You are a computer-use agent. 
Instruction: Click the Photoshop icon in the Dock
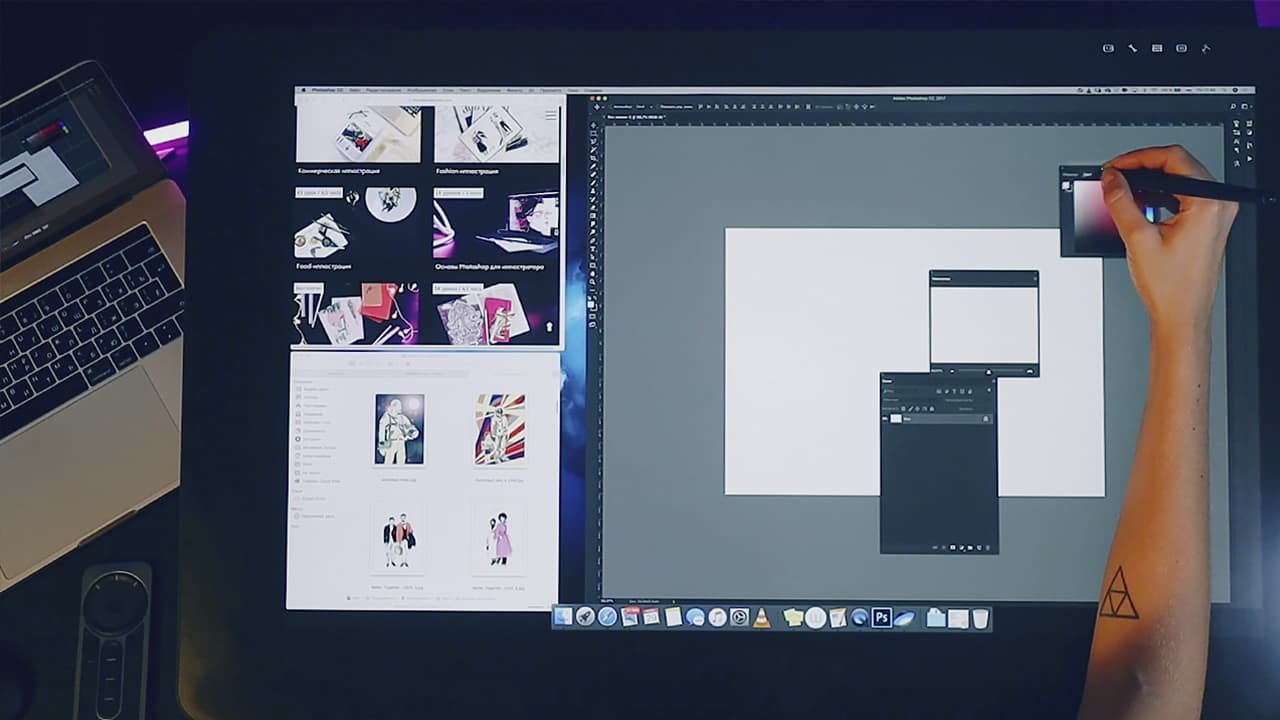882,617
